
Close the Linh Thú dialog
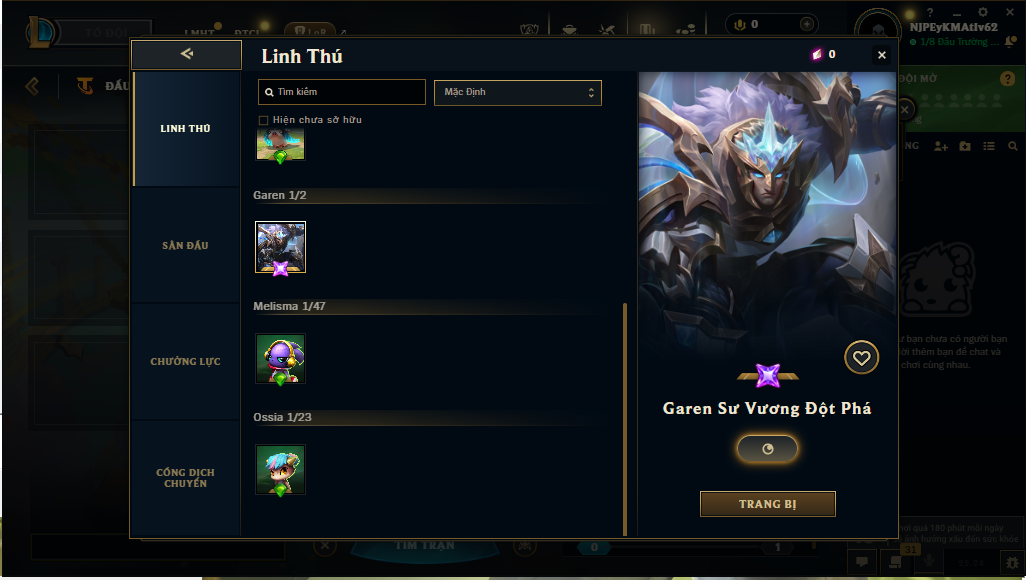click(x=881, y=55)
